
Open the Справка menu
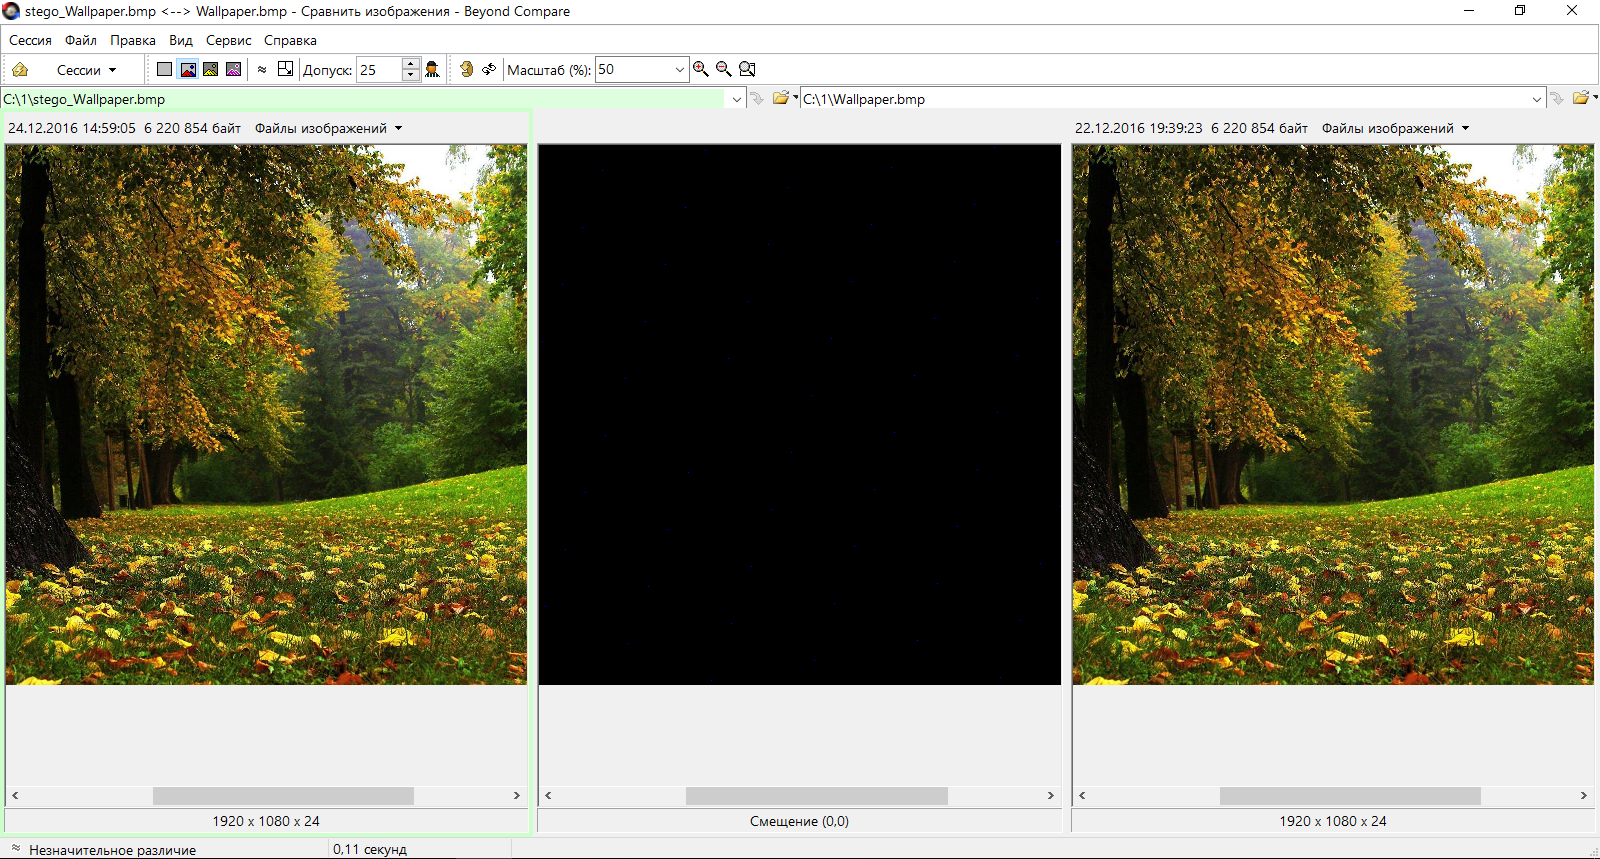coord(290,40)
